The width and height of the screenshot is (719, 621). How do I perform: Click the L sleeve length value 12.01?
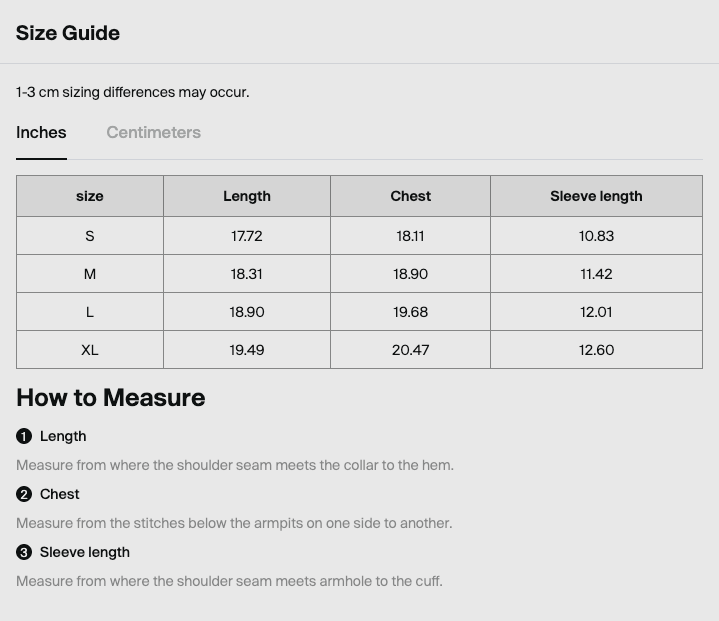click(596, 312)
